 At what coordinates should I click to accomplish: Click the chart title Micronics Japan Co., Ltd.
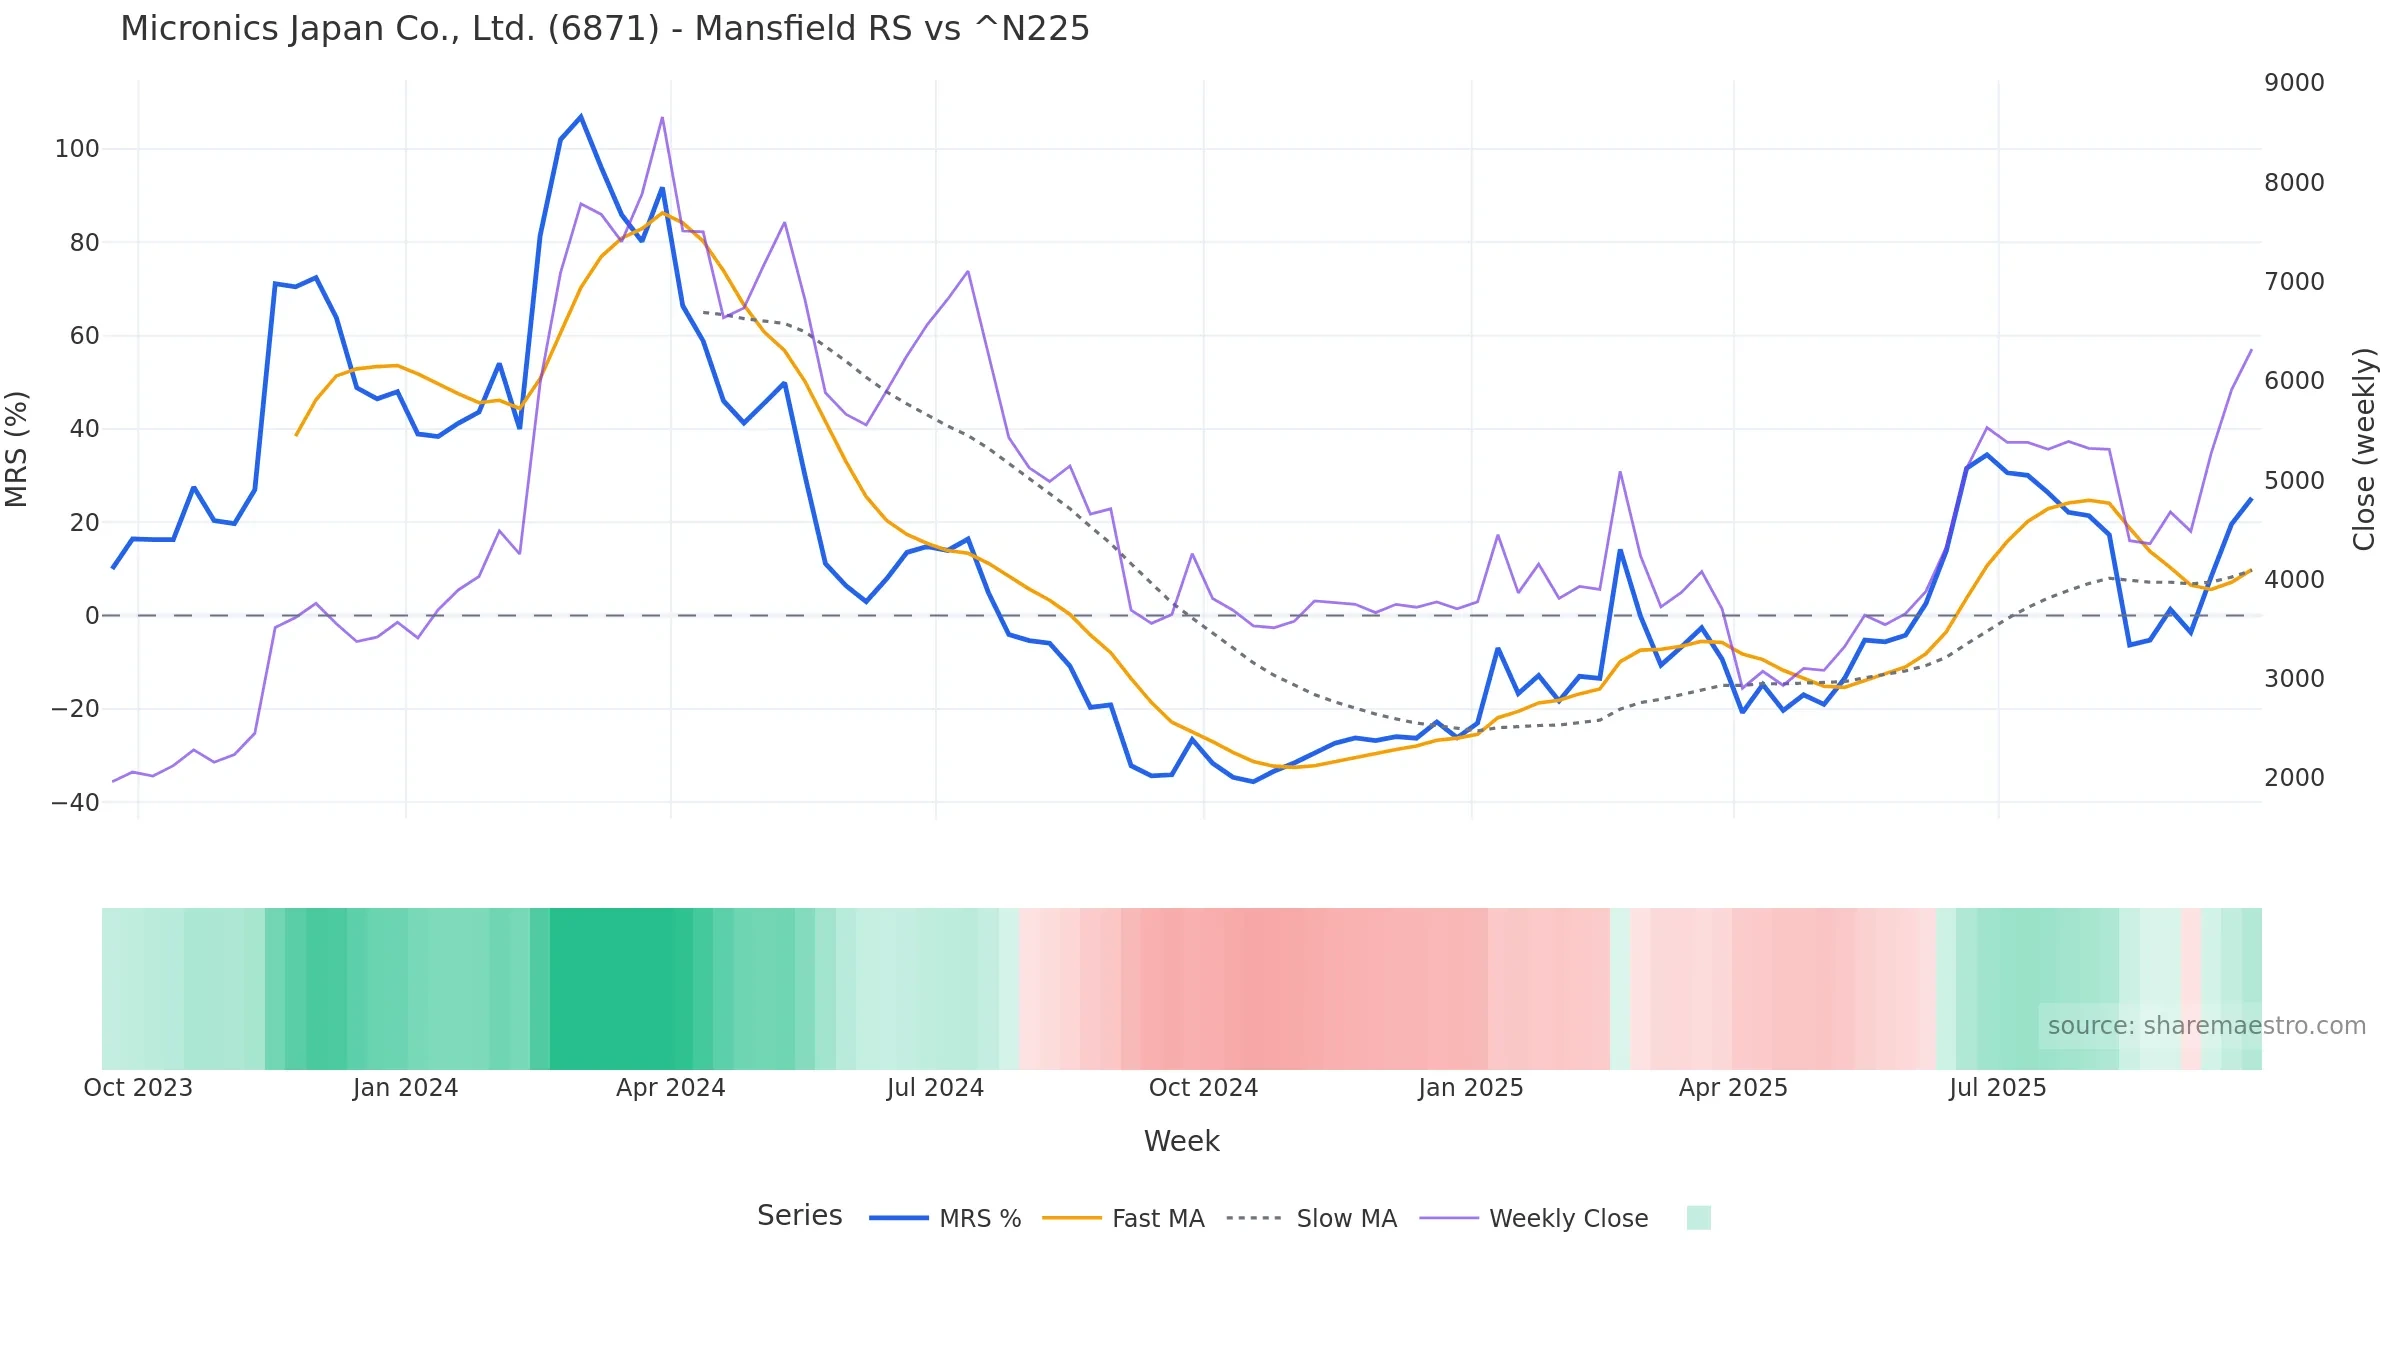(x=605, y=29)
